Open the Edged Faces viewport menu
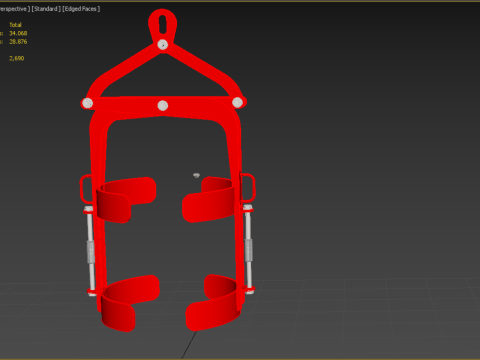 coord(81,9)
